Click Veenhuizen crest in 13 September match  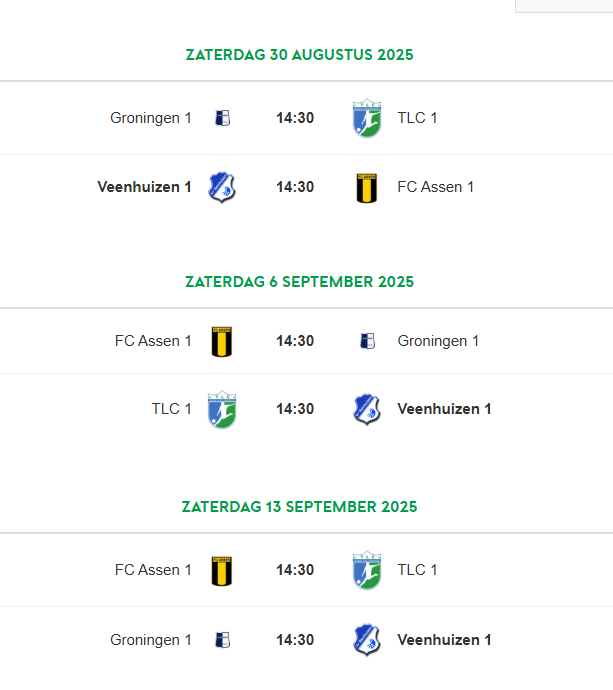coord(367,640)
